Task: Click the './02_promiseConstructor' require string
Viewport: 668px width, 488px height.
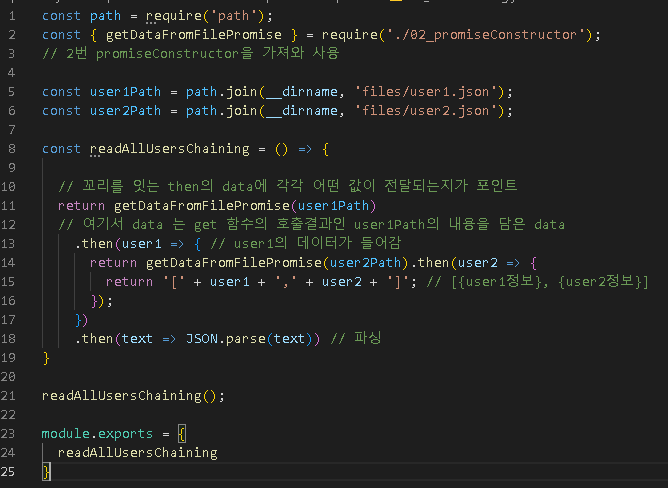Action: 486,35
